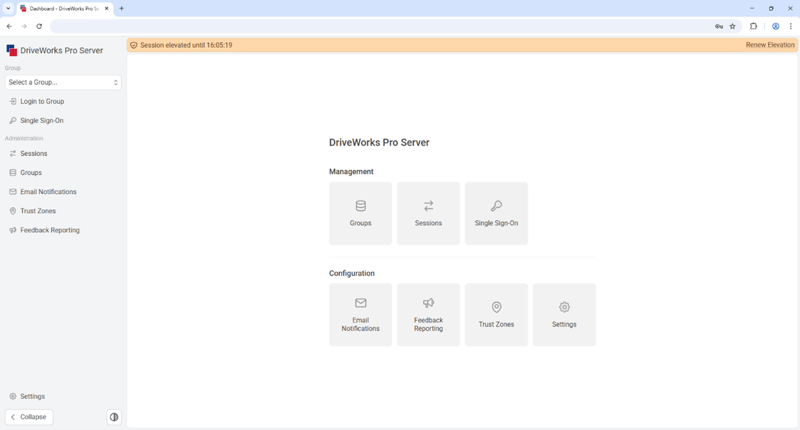Click the Management section heading
Viewport: 800px width, 430px height.
[x=351, y=171]
